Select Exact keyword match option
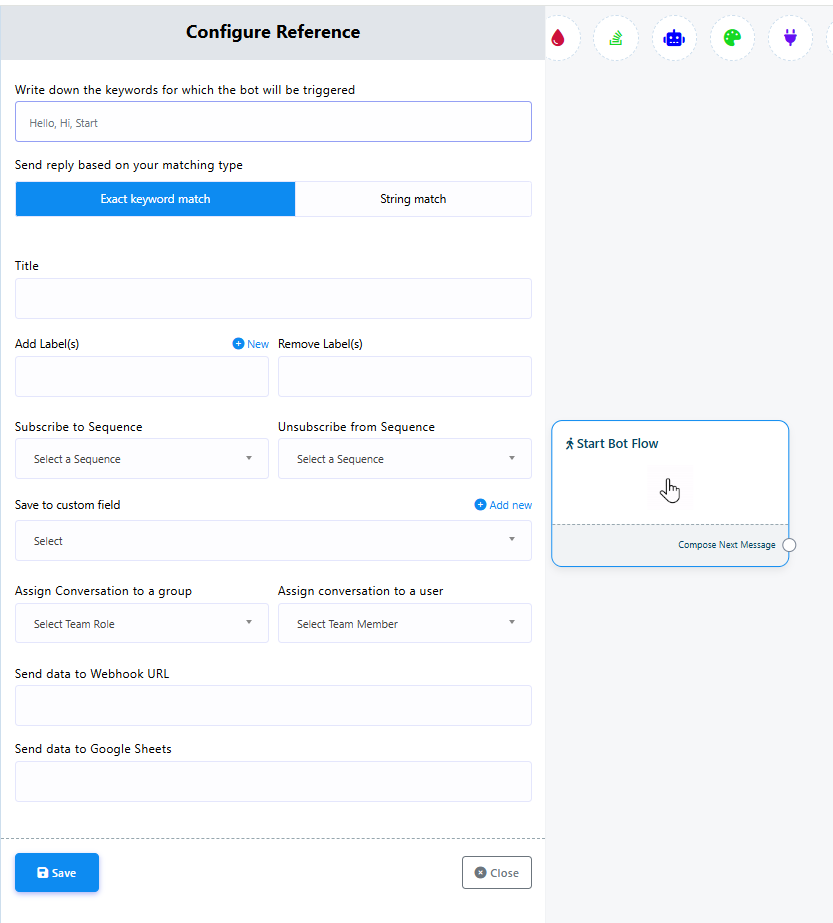833x923 pixels. pyautogui.click(x=155, y=199)
